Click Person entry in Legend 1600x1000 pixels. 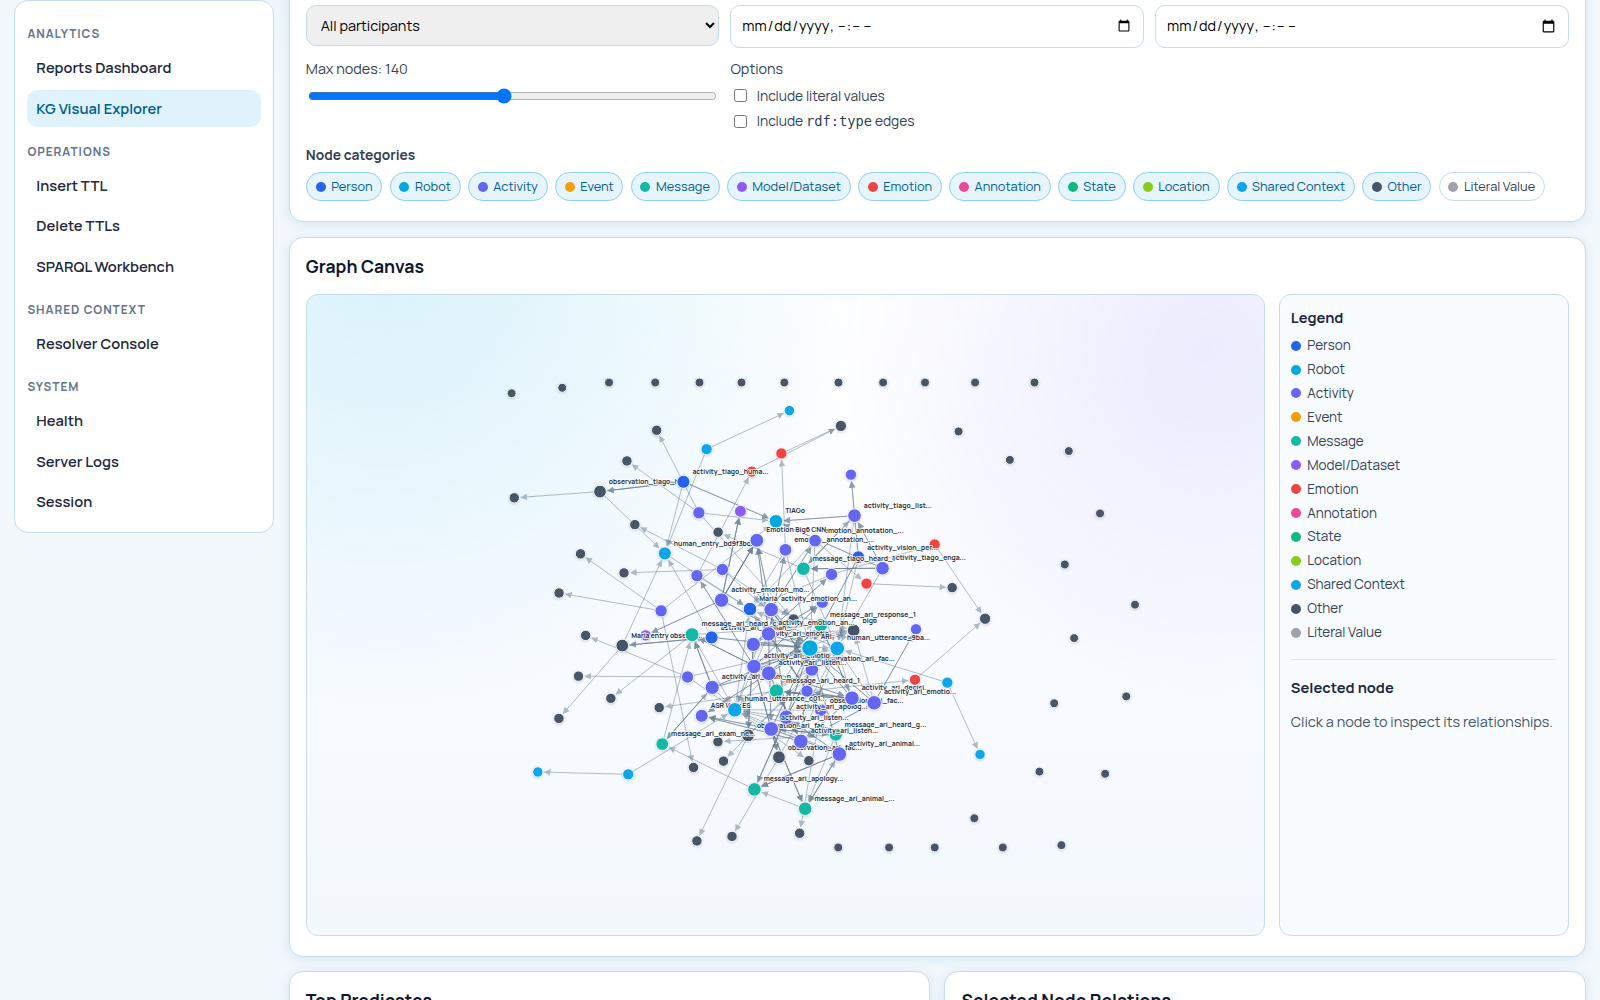click(1320, 345)
